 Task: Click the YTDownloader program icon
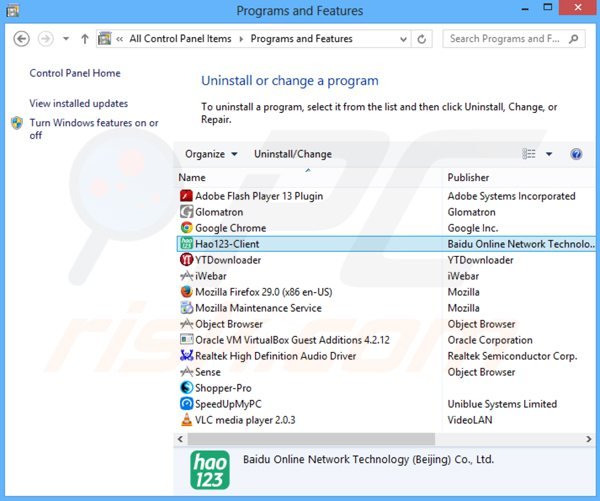(x=186, y=260)
